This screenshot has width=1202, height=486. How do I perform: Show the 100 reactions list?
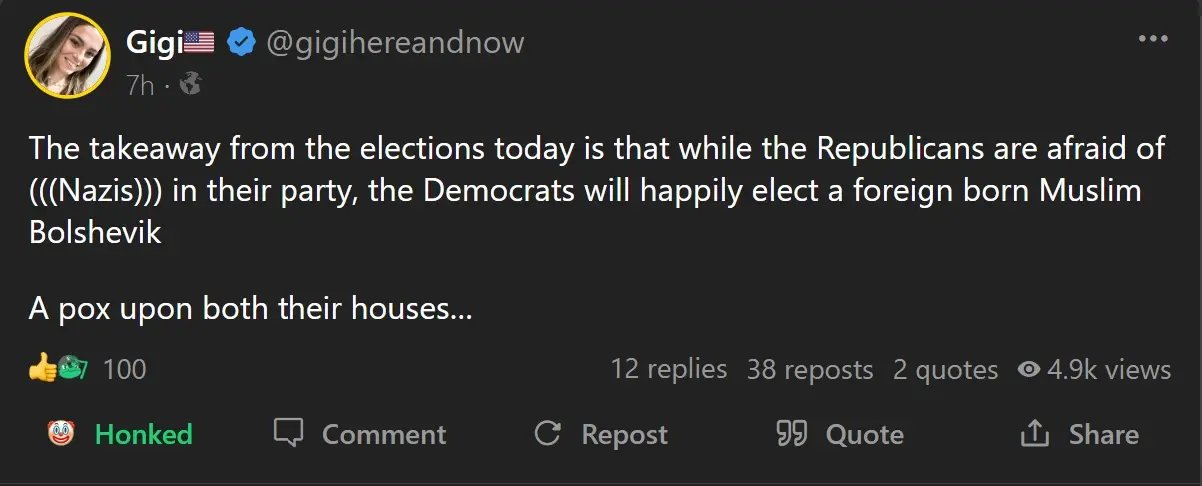pyautogui.click(x=124, y=370)
